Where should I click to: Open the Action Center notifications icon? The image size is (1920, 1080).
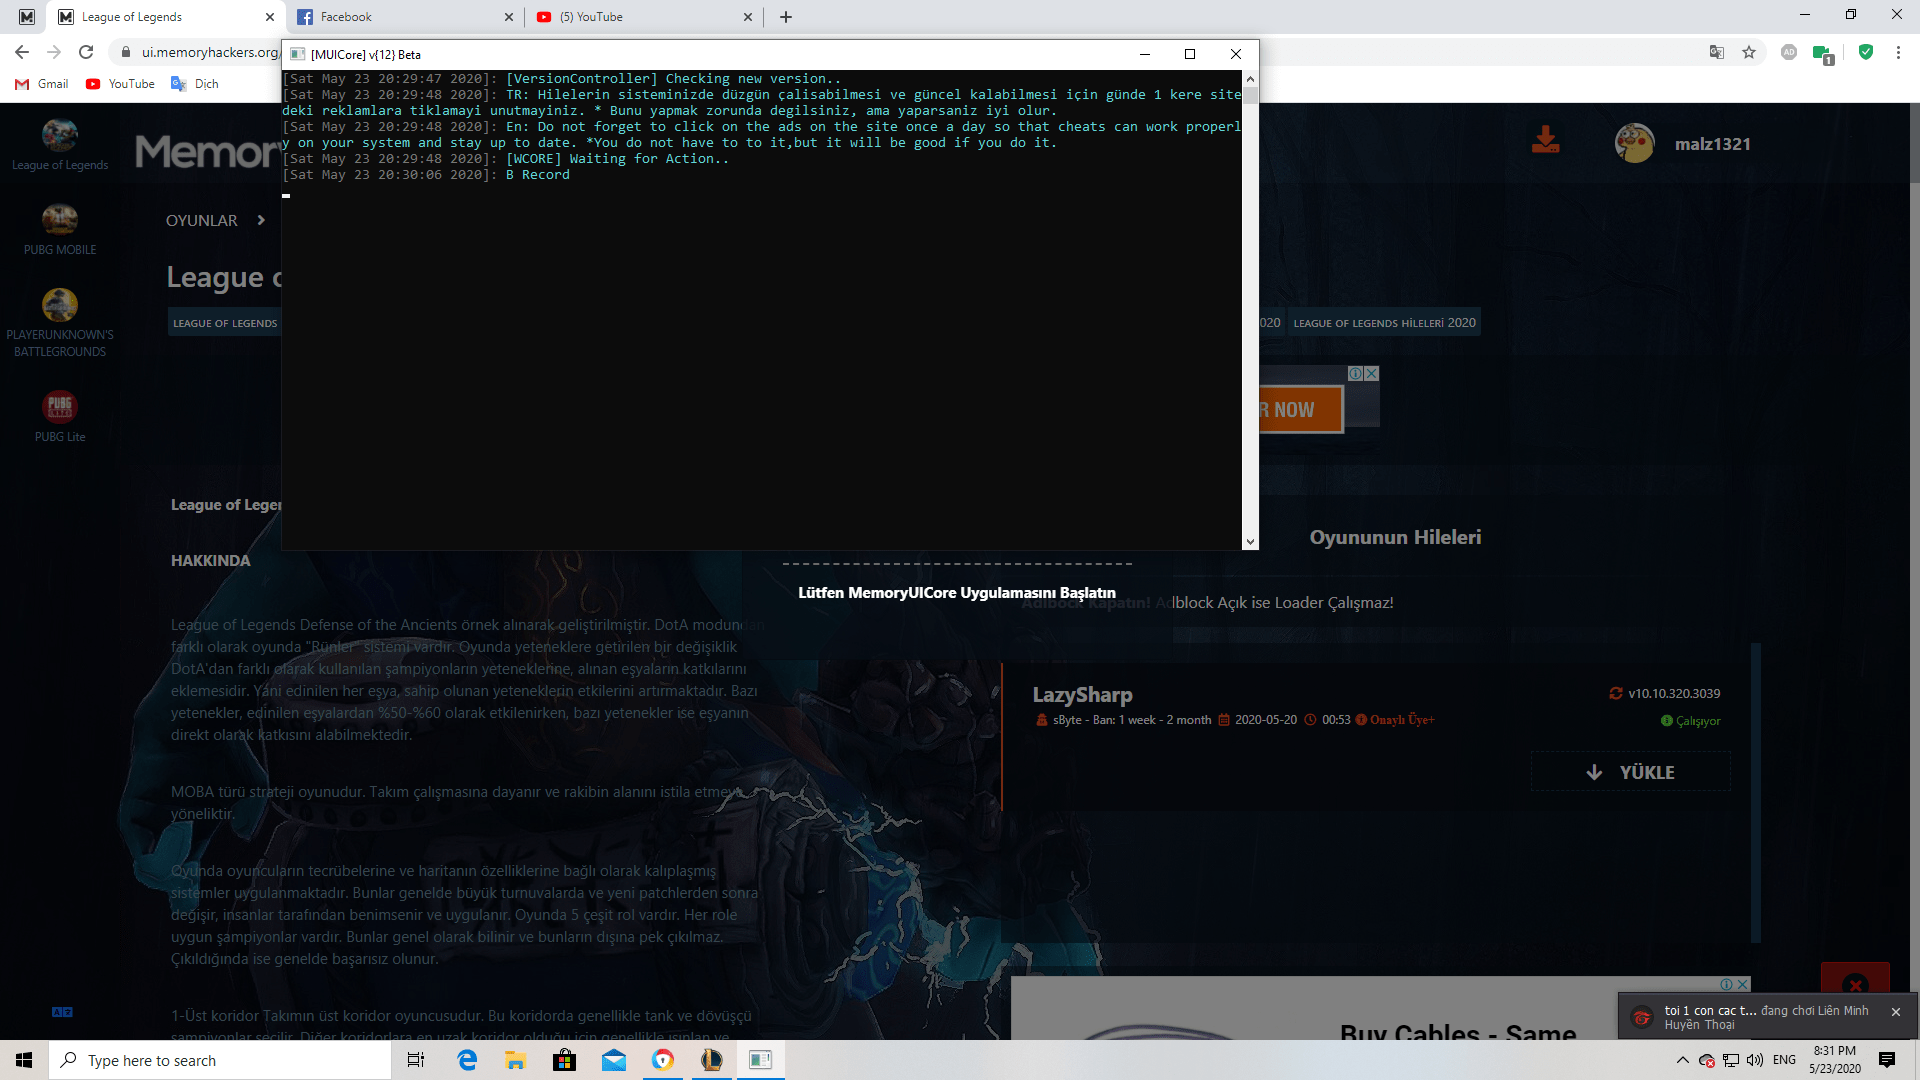click(1887, 1060)
